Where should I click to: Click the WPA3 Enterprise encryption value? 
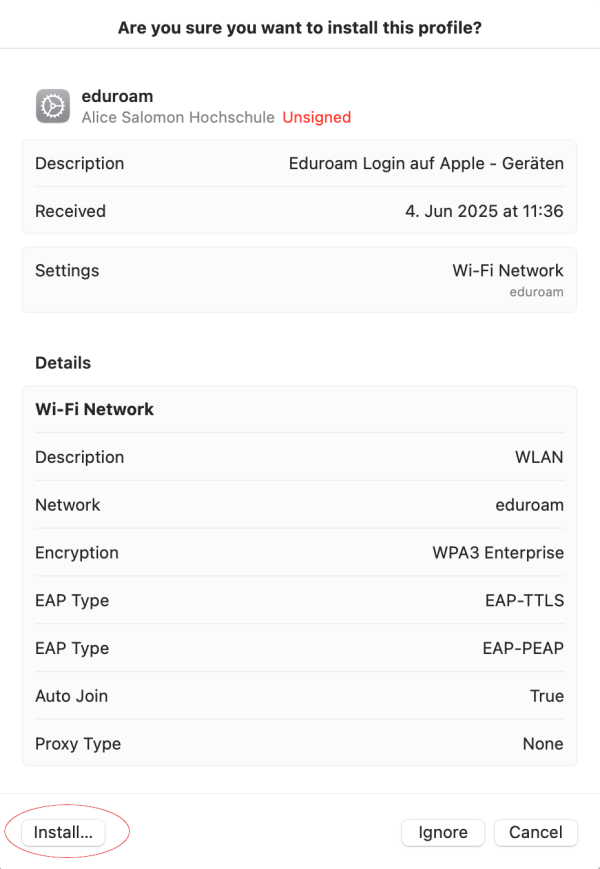[498, 553]
